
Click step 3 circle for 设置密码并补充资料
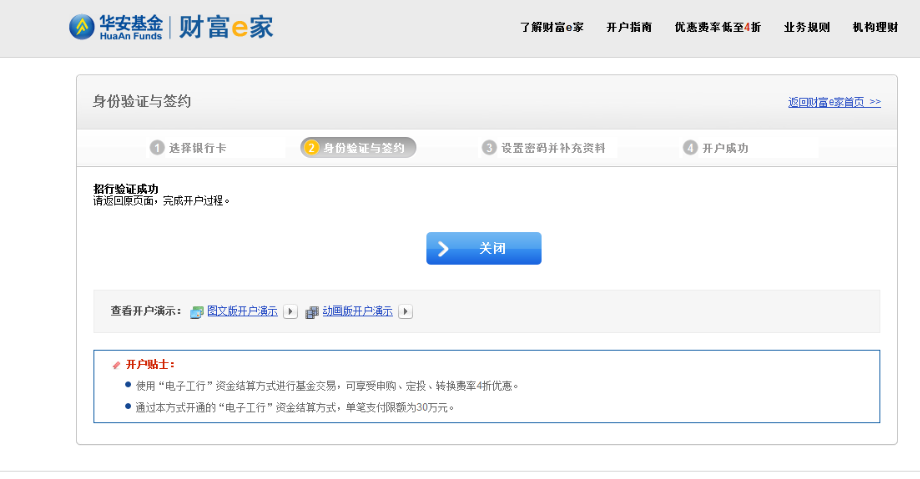click(489, 148)
